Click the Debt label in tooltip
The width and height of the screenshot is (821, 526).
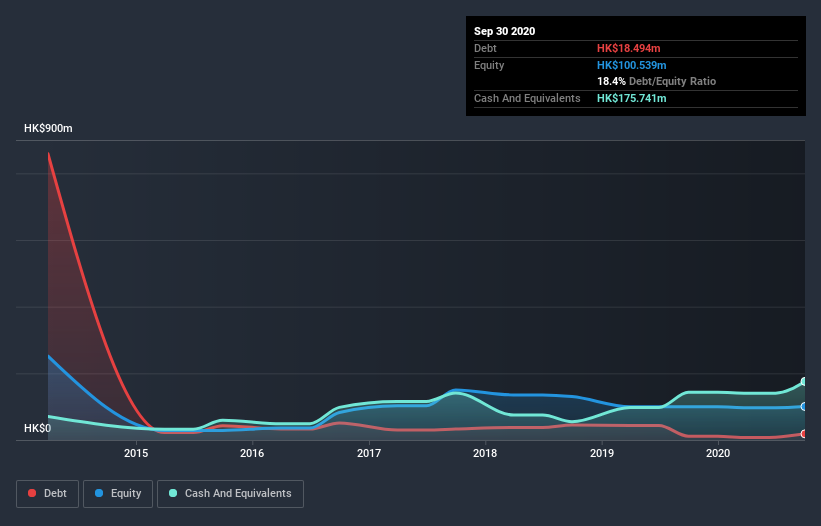(x=485, y=48)
